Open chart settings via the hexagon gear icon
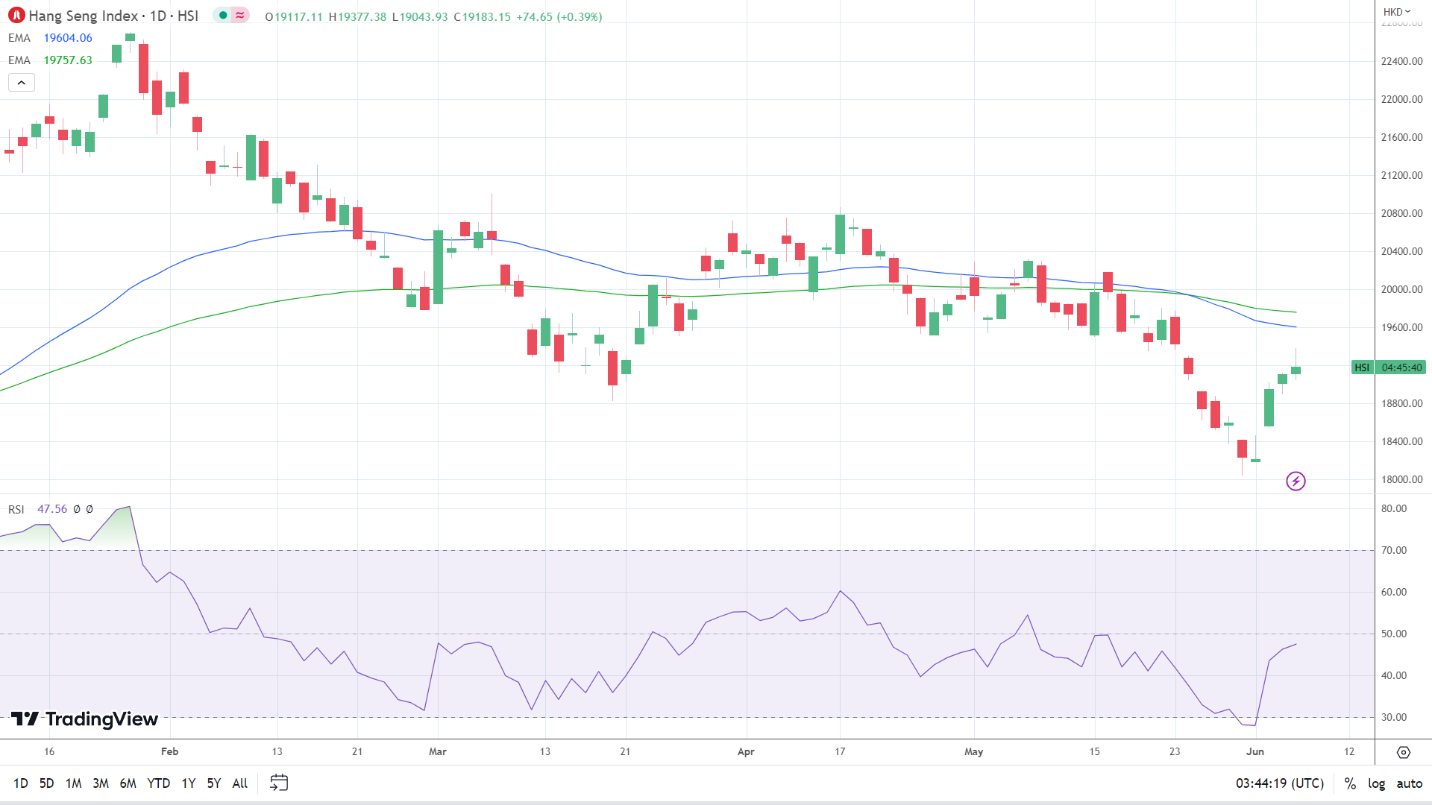The height and width of the screenshot is (805, 1432). (1403, 752)
